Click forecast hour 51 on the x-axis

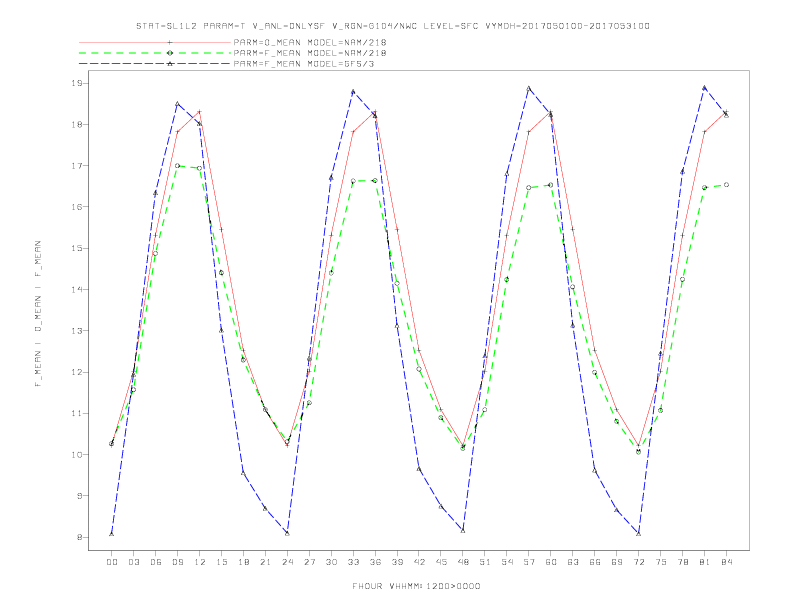point(485,562)
